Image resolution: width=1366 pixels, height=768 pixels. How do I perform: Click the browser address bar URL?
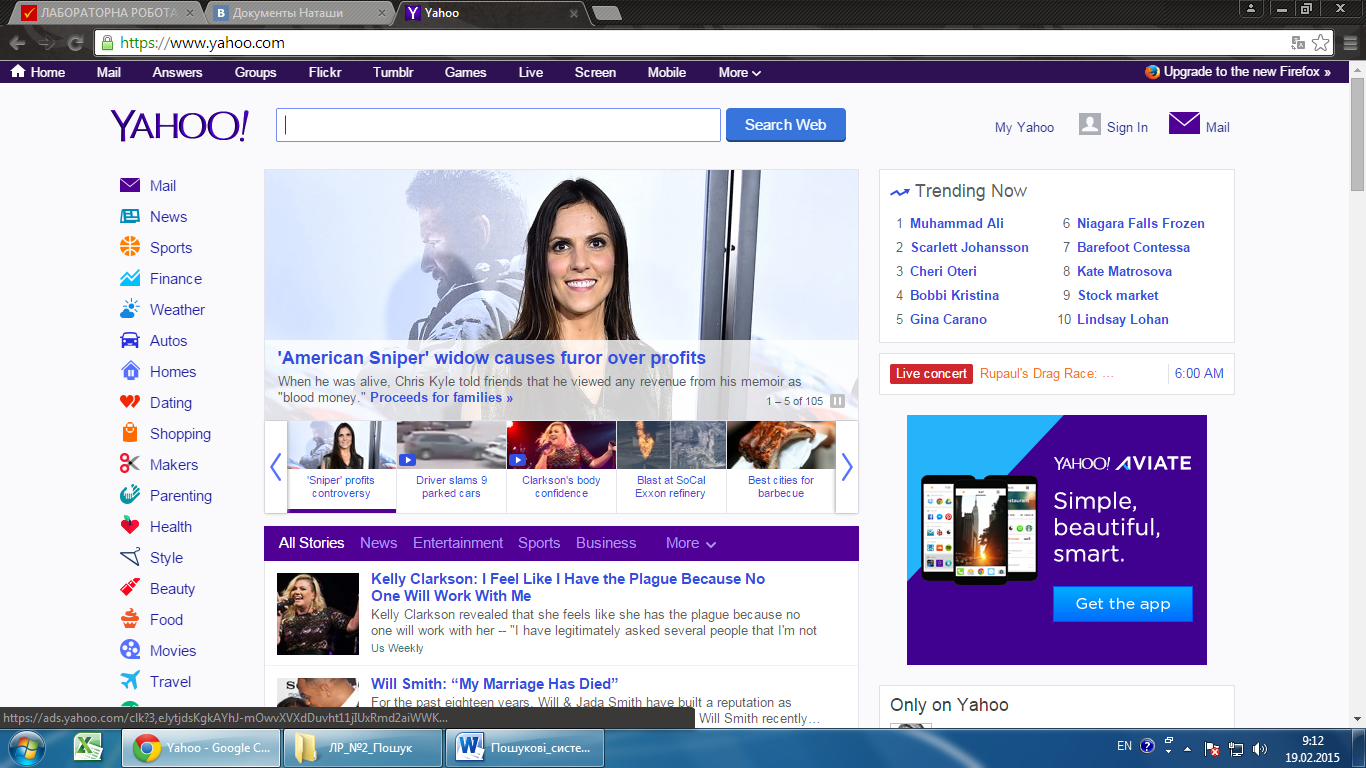203,43
